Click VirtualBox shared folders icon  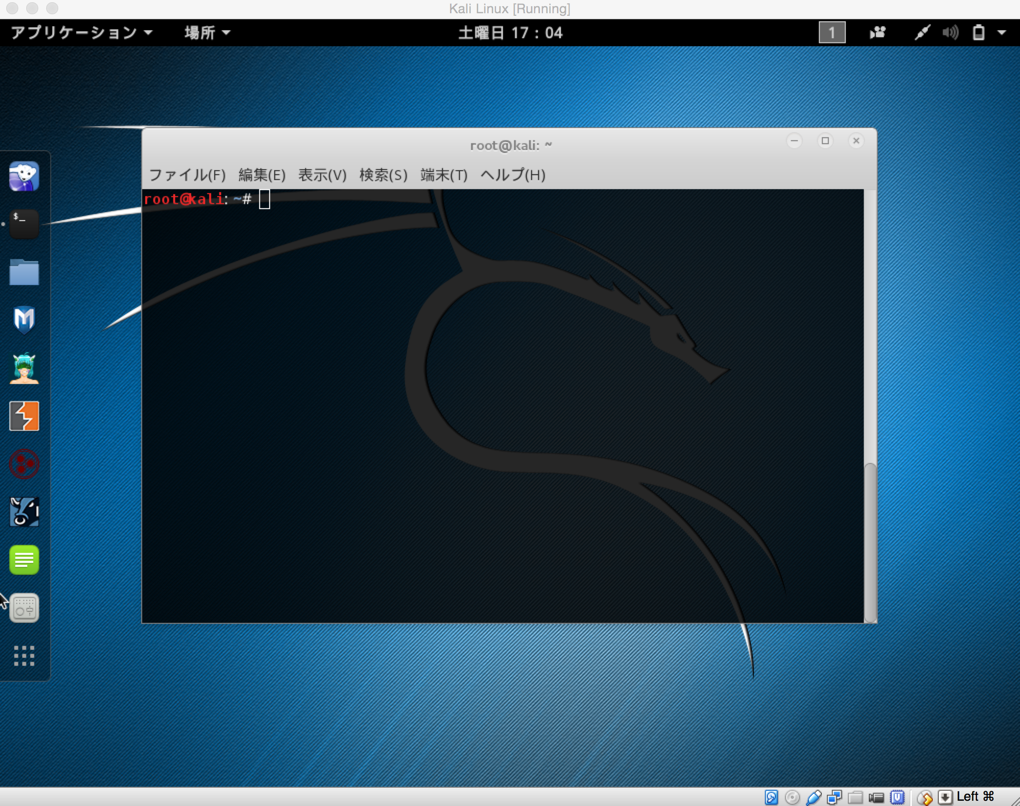click(x=855, y=797)
